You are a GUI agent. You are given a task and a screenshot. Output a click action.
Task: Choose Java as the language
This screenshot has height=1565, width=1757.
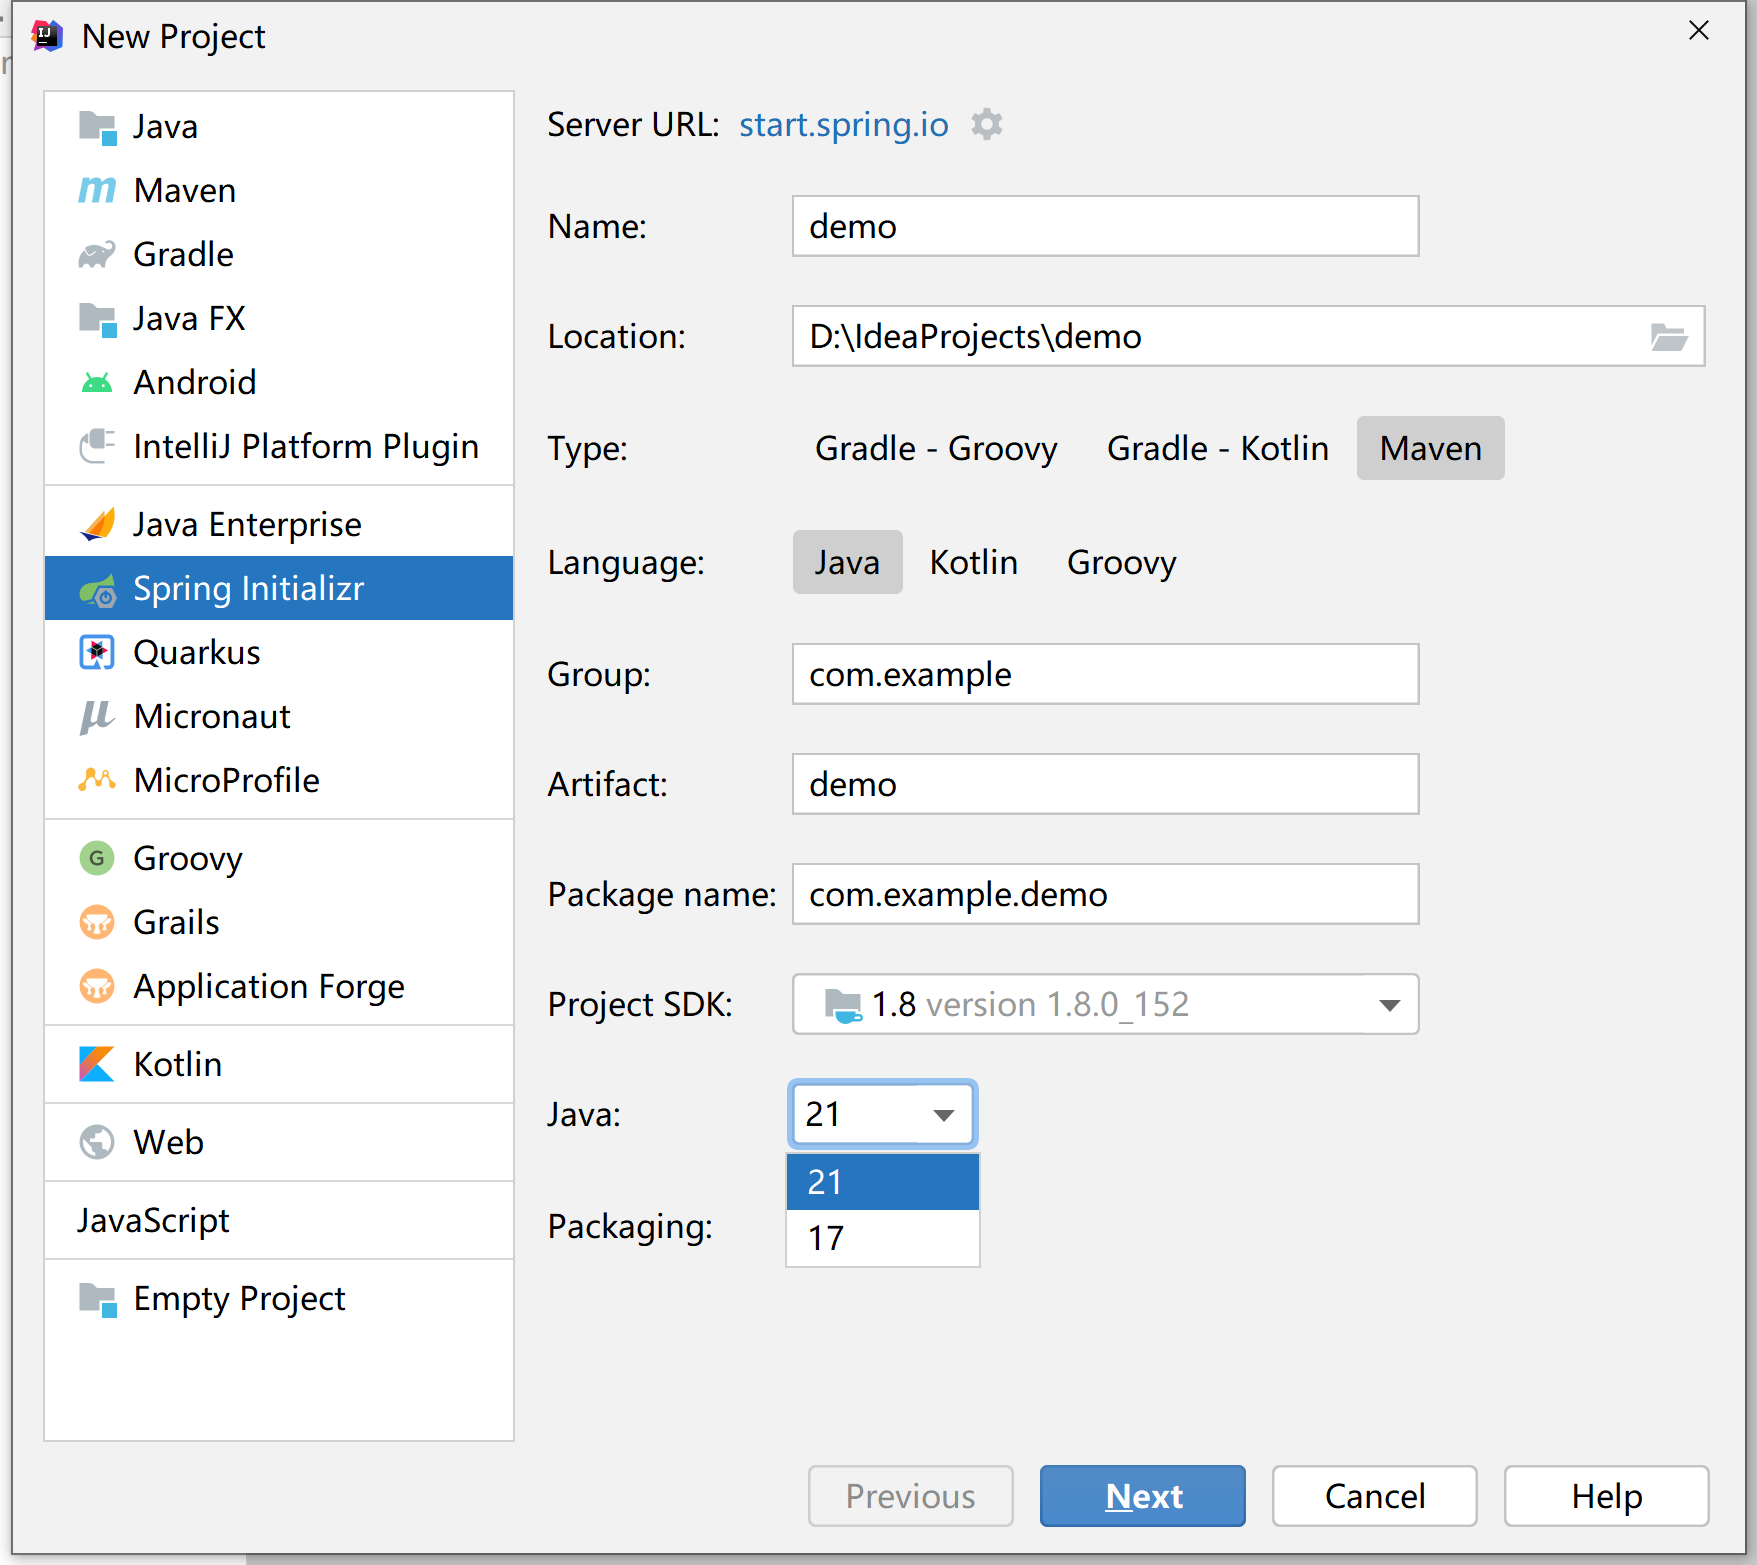(847, 562)
